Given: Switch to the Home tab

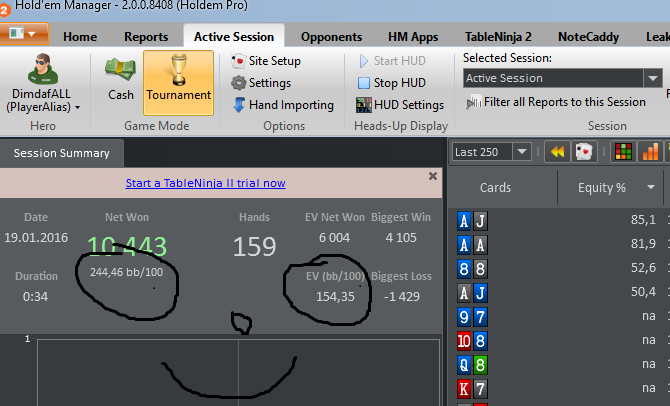Looking at the screenshot, I should pos(80,37).
